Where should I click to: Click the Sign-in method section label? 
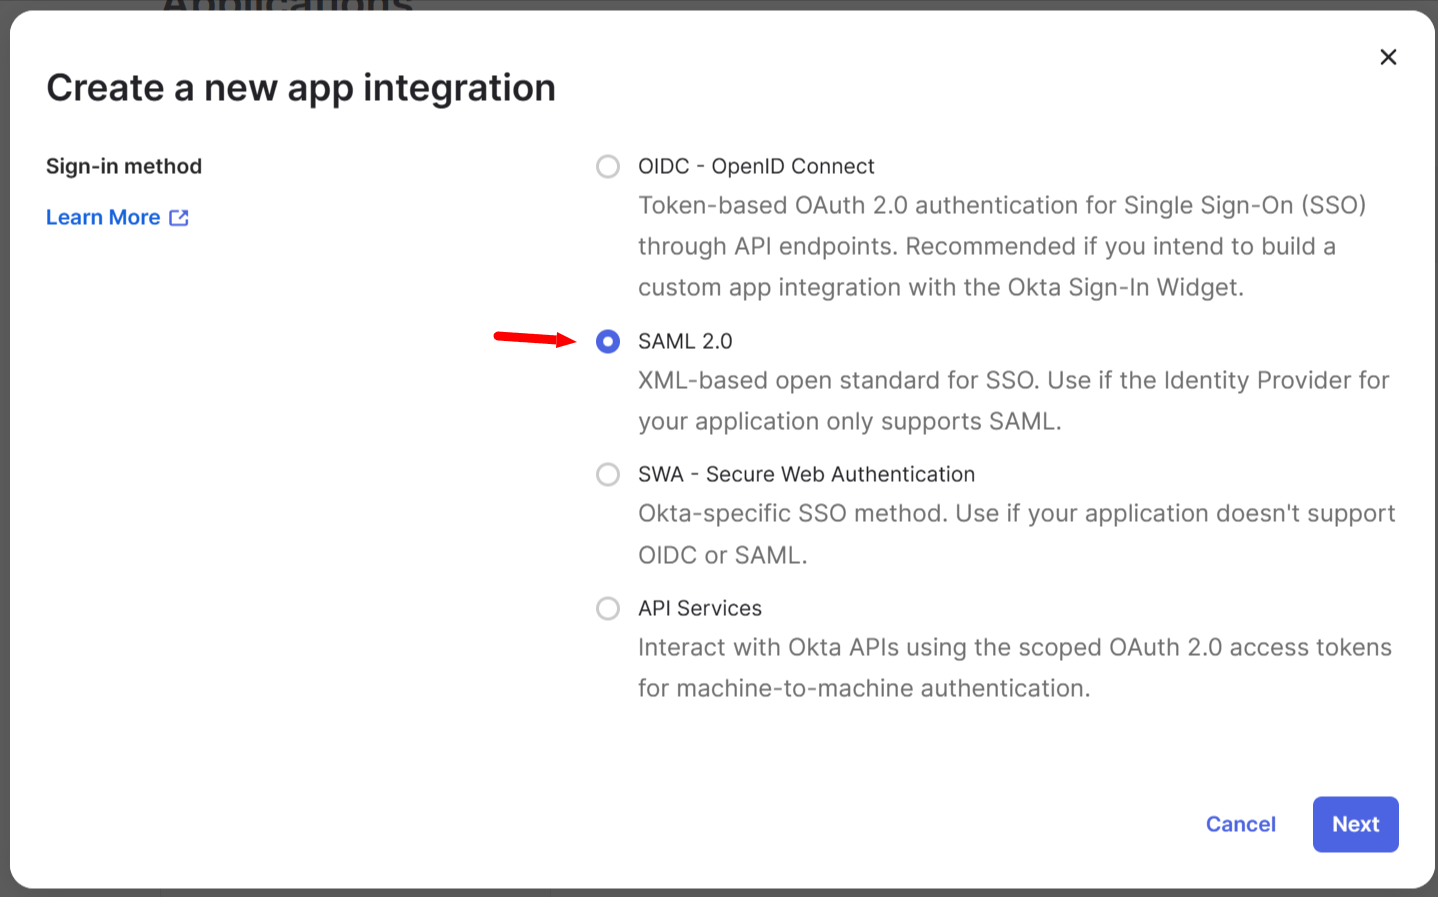pos(124,166)
